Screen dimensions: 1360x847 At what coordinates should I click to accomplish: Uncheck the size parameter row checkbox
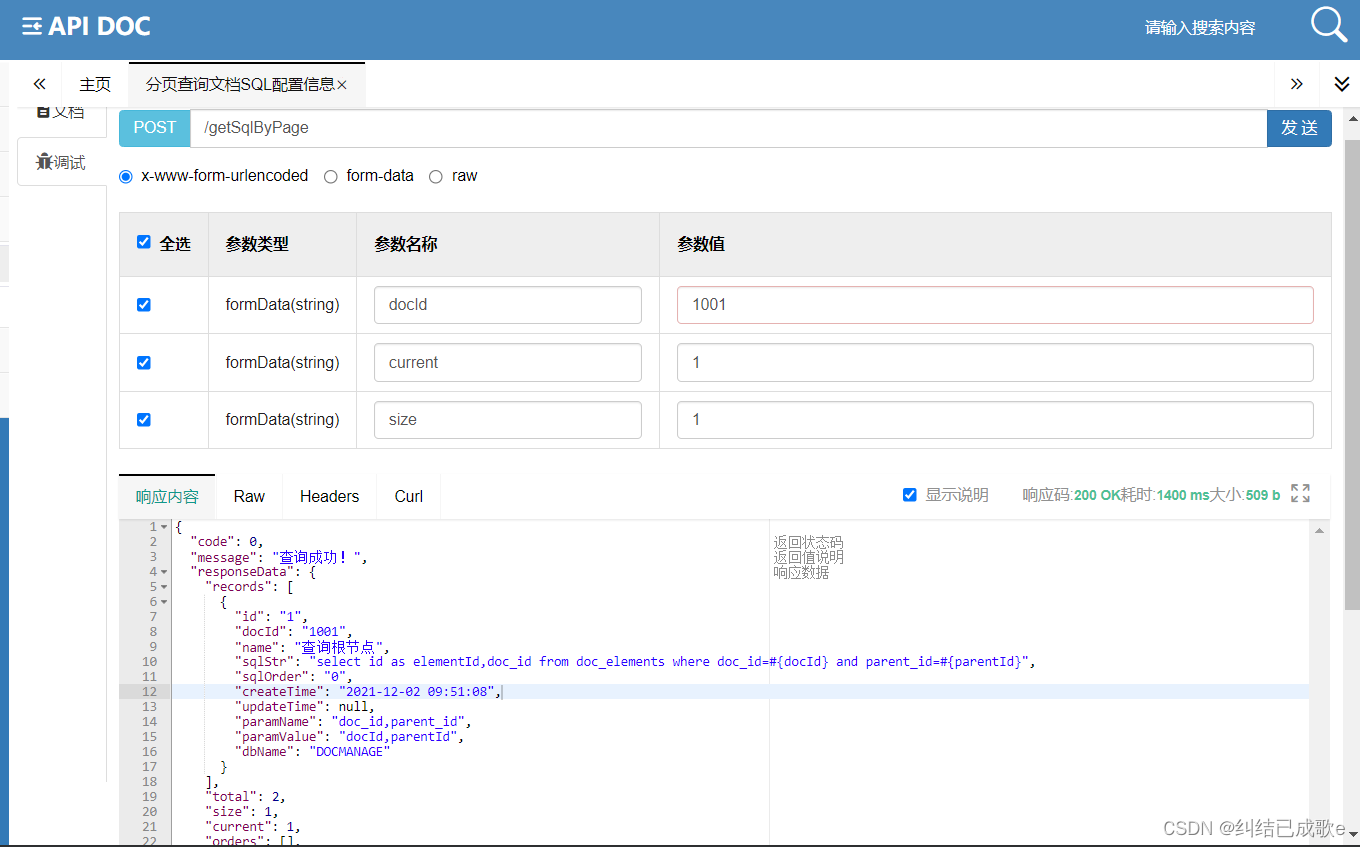click(x=144, y=419)
